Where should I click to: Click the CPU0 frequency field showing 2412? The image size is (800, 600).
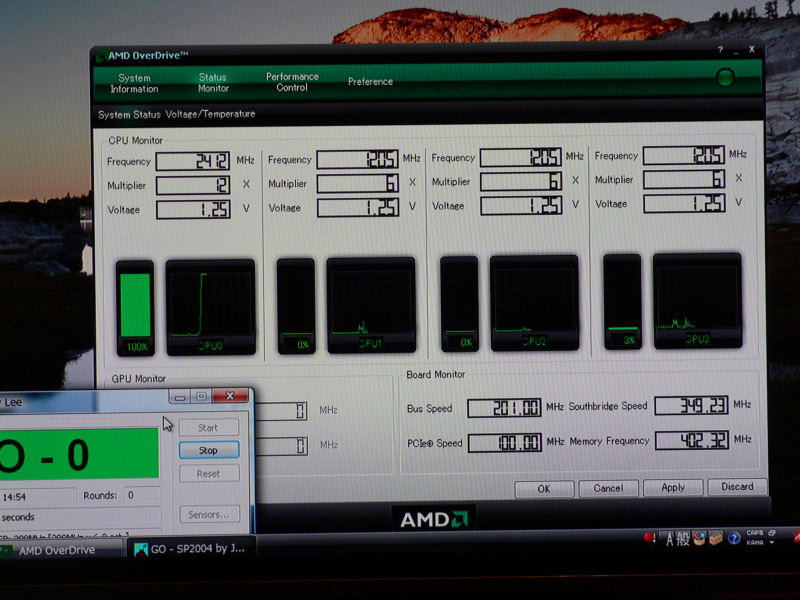click(x=193, y=161)
